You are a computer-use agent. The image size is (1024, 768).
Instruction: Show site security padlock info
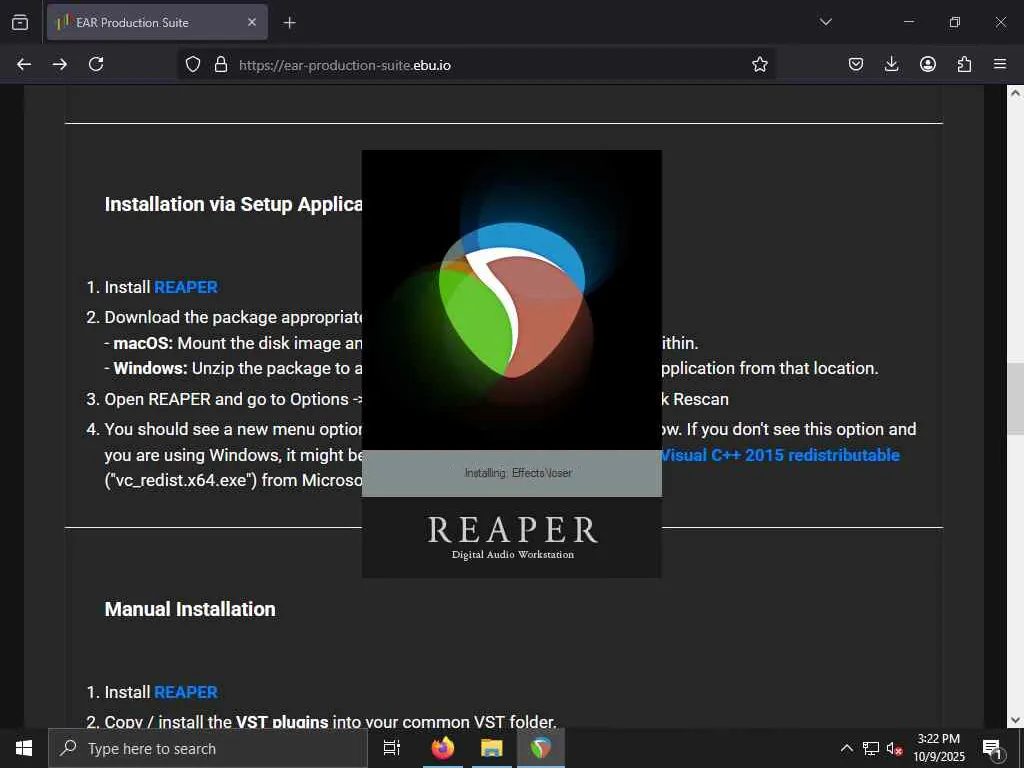pos(221,64)
